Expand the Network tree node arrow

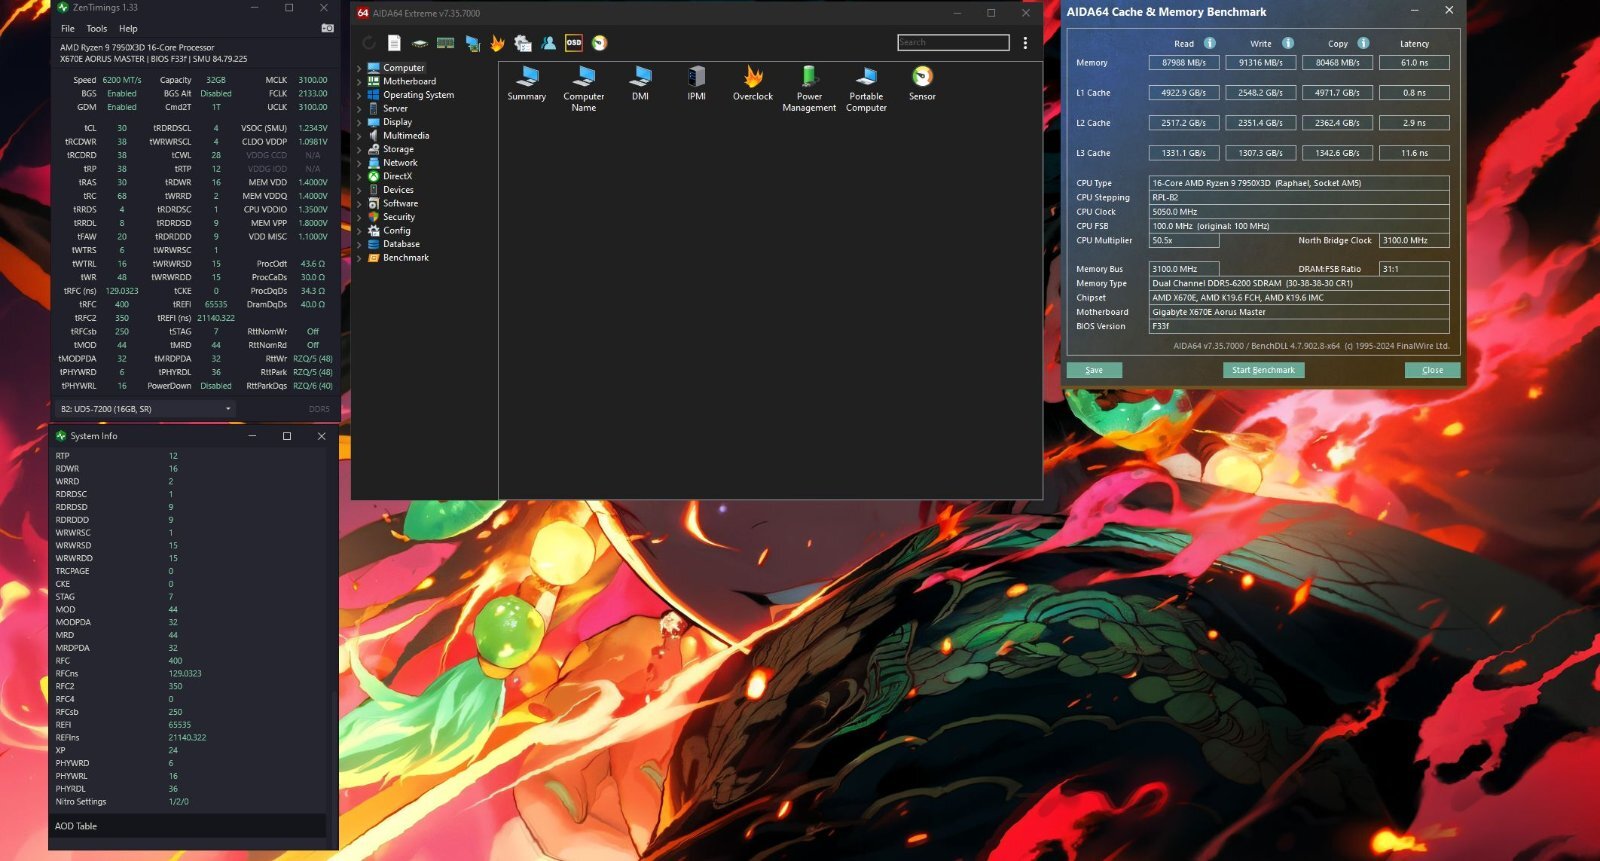[359, 162]
